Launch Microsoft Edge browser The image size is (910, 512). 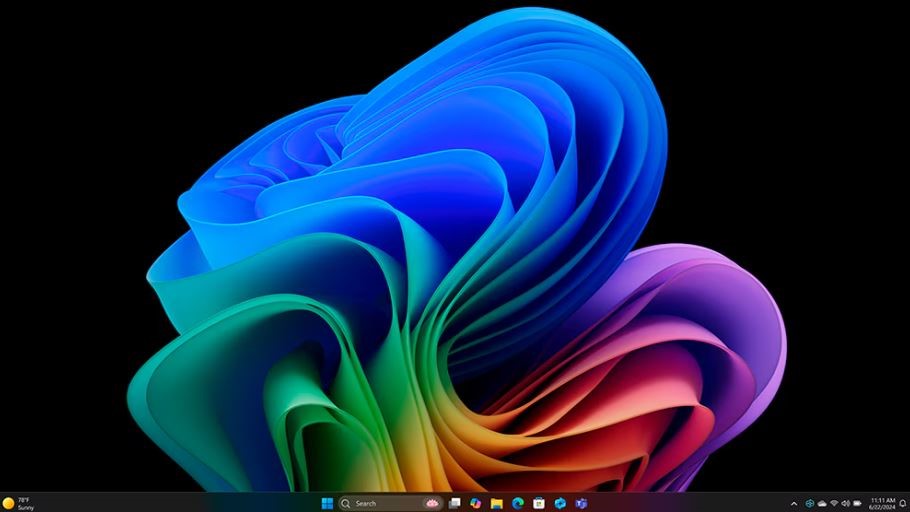point(518,503)
